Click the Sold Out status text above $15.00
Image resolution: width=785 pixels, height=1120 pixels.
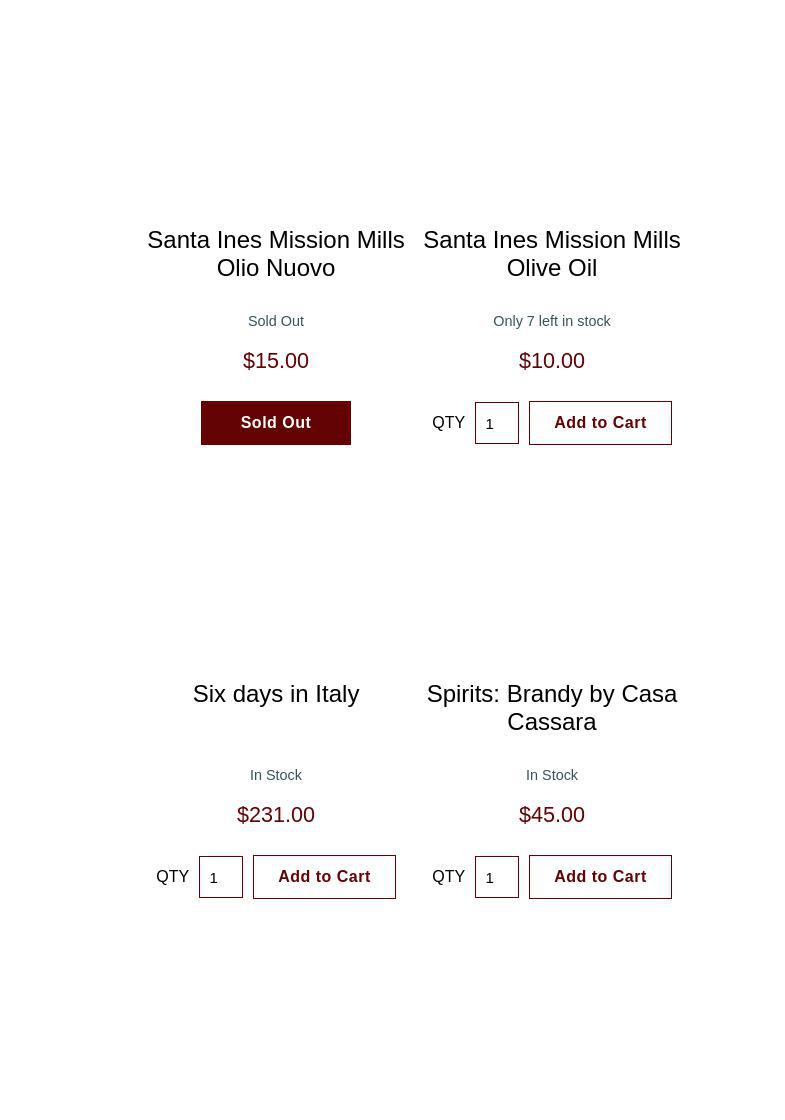(x=276, y=321)
